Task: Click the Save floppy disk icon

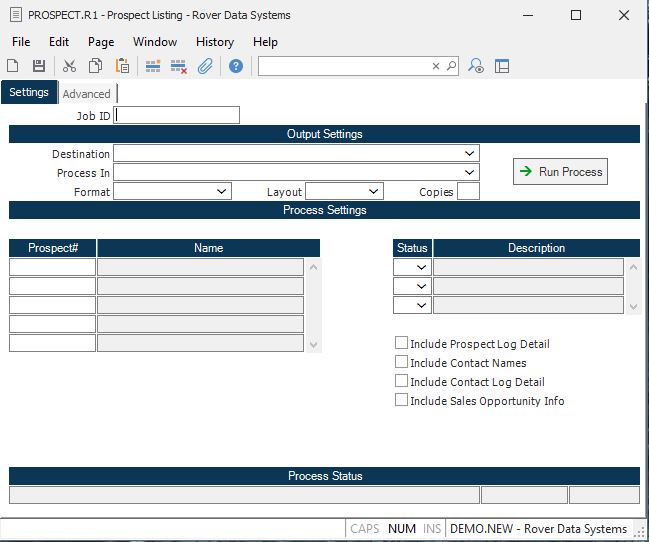Action: point(39,66)
